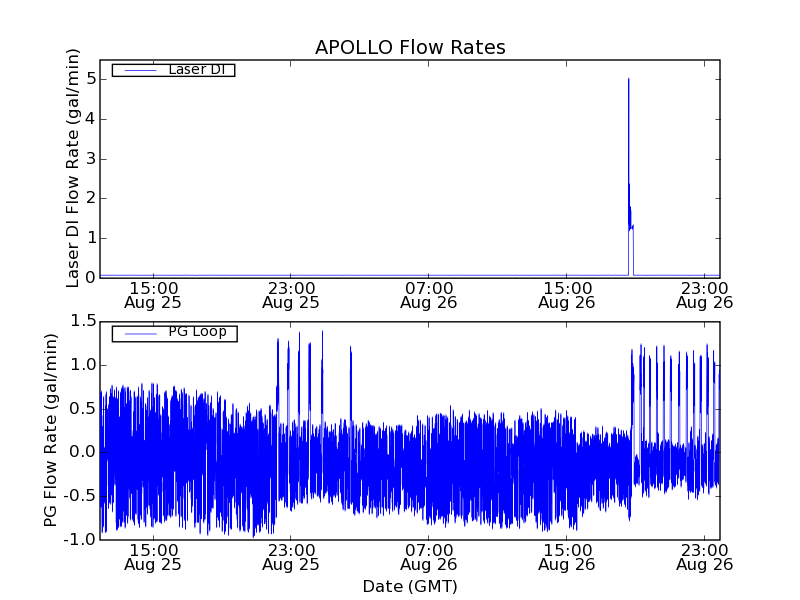Click y-tick '1.0' on PG Loop plot
800x600 pixels.
[84, 365]
